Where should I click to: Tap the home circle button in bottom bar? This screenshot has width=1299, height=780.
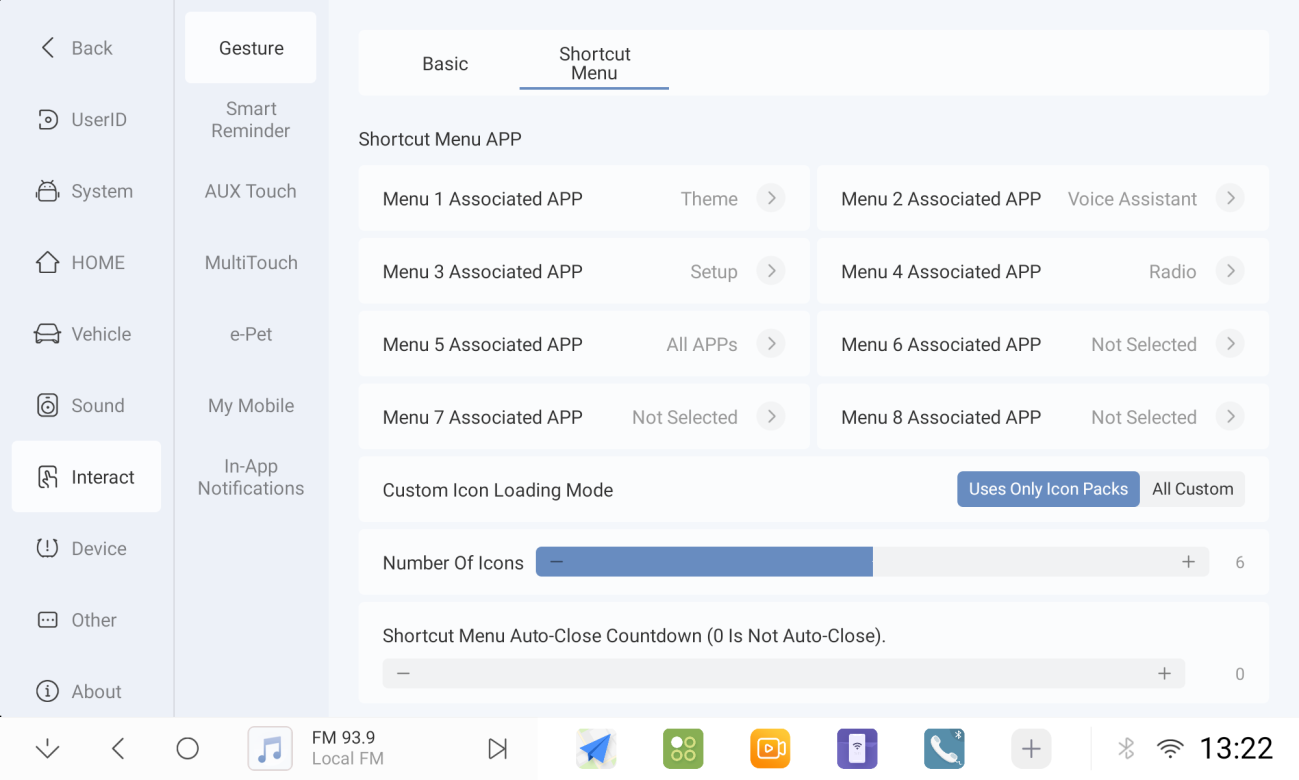(x=187, y=749)
